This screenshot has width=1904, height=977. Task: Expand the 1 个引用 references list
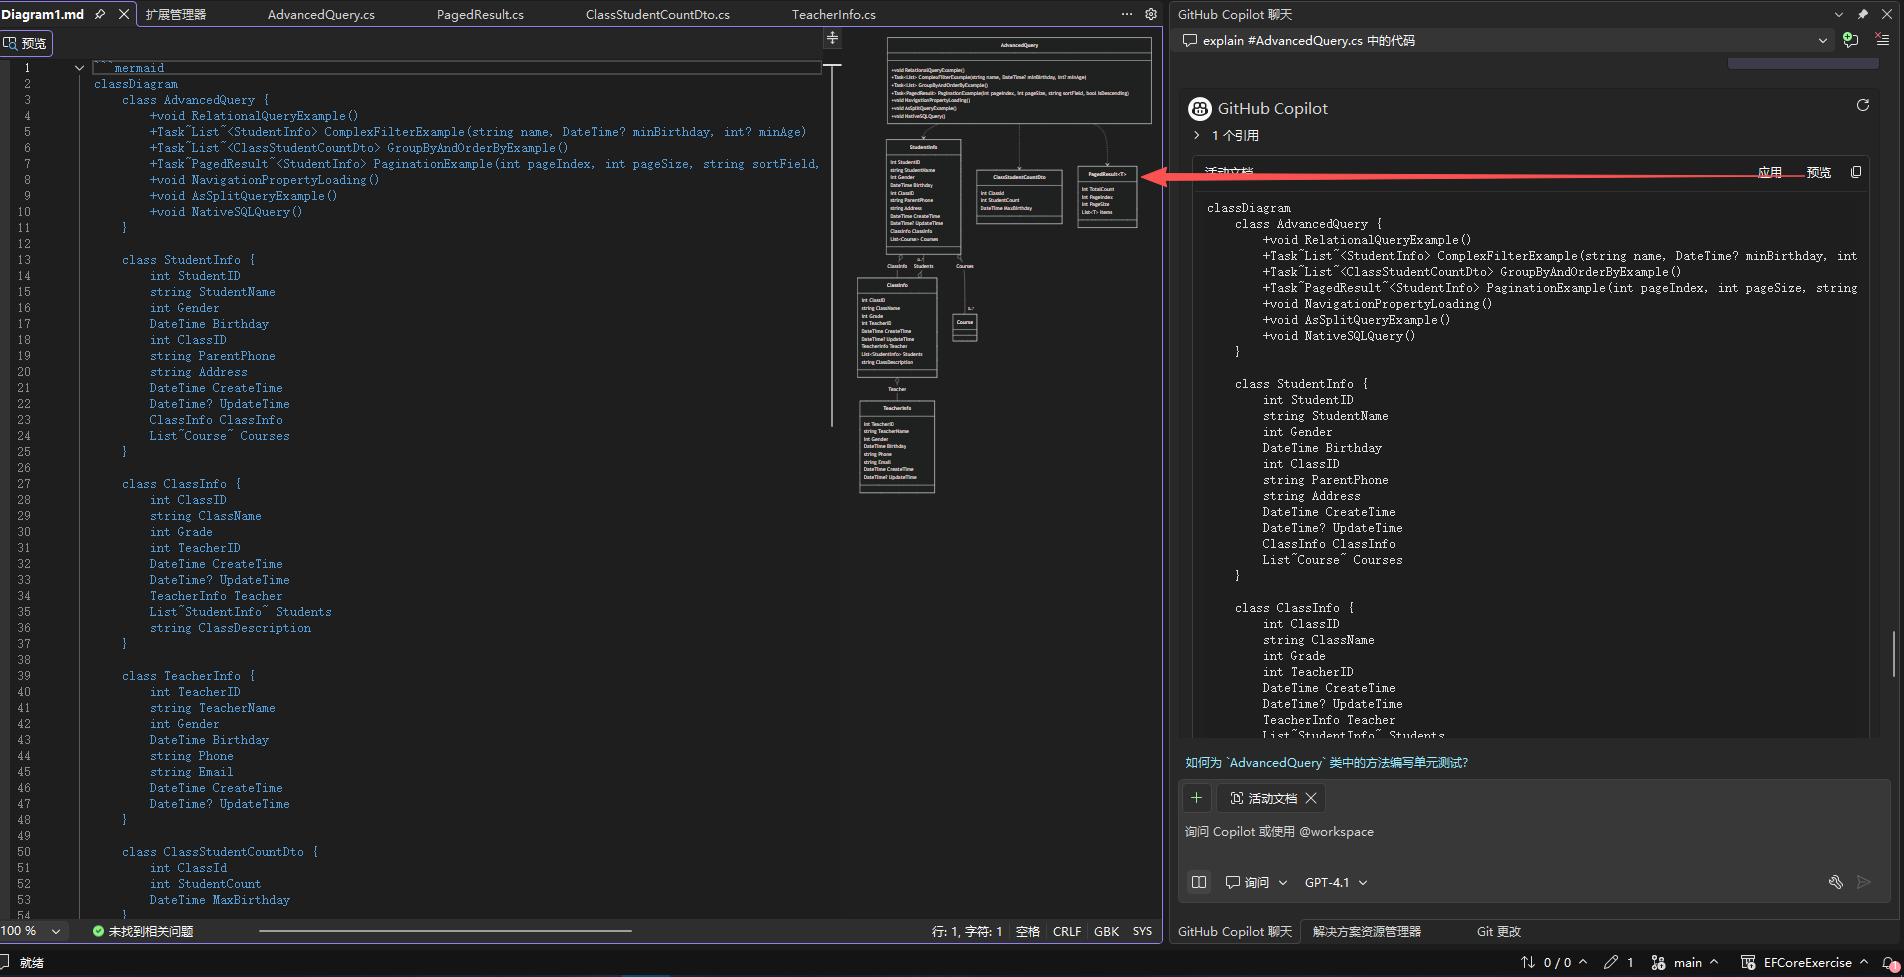[1197, 135]
